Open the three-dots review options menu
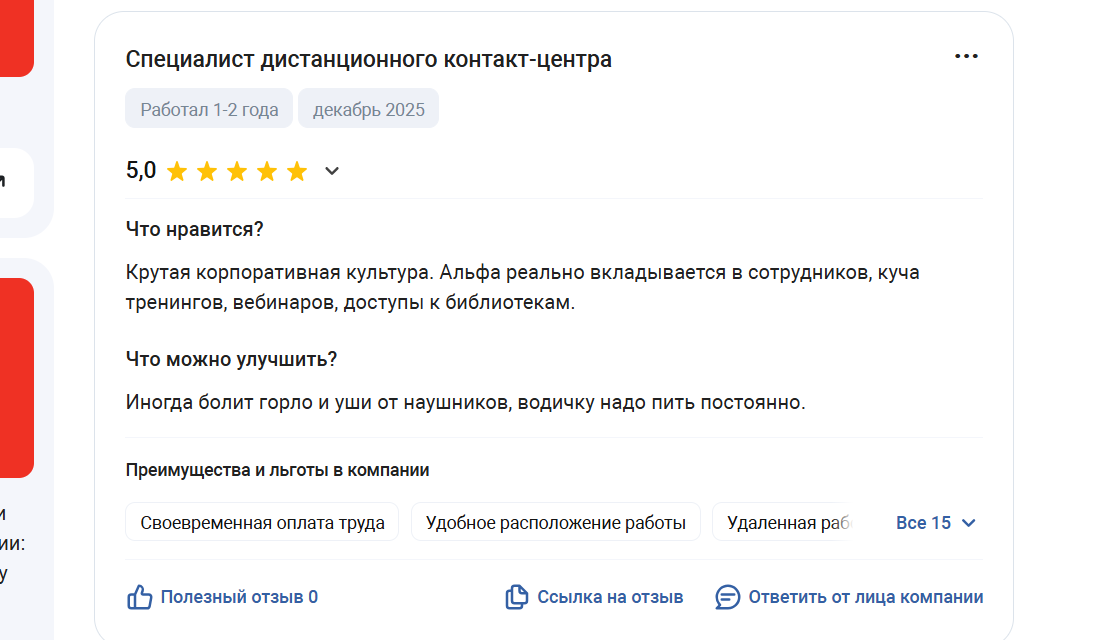This screenshot has height=640, width=1110. click(966, 56)
